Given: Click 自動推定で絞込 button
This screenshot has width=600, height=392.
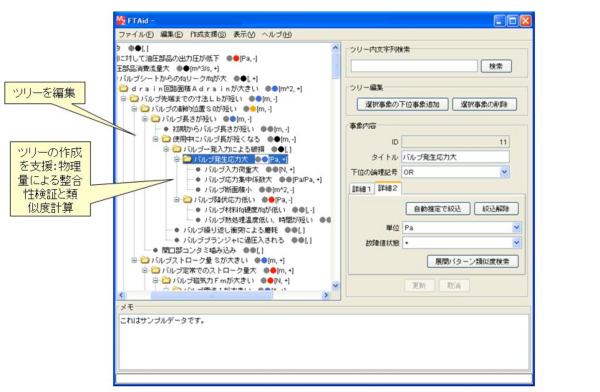Looking at the screenshot, I should click(x=437, y=209).
